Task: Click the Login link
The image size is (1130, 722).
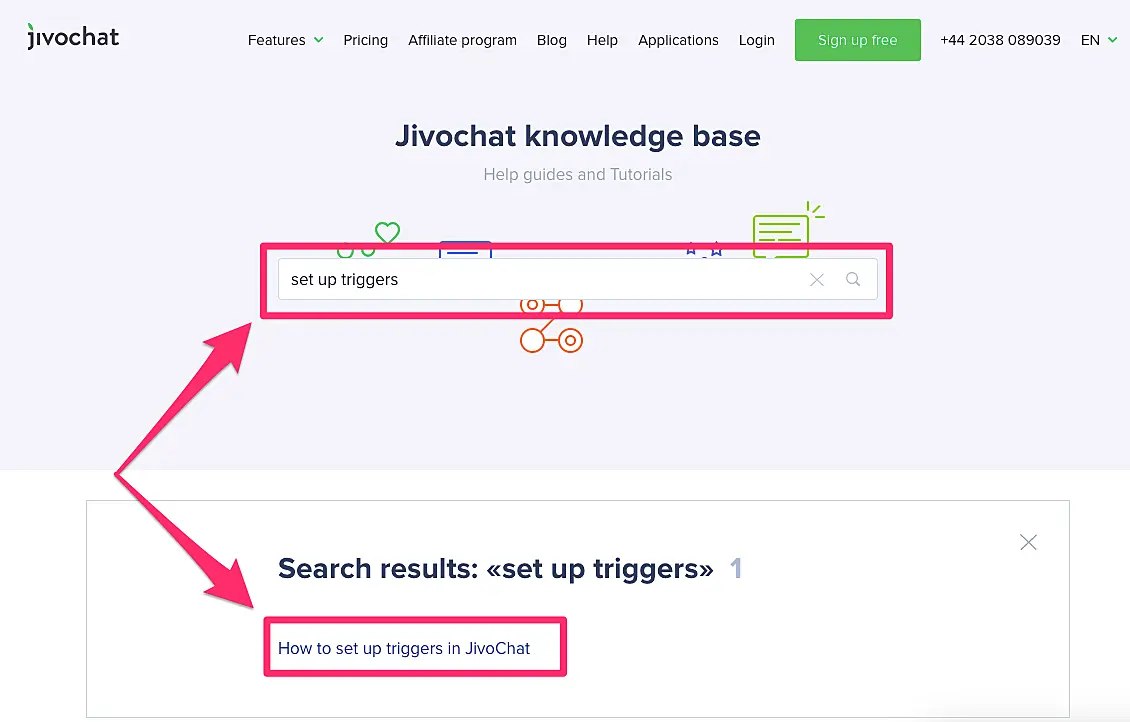Action: pyautogui.click(x=757, y=40)
